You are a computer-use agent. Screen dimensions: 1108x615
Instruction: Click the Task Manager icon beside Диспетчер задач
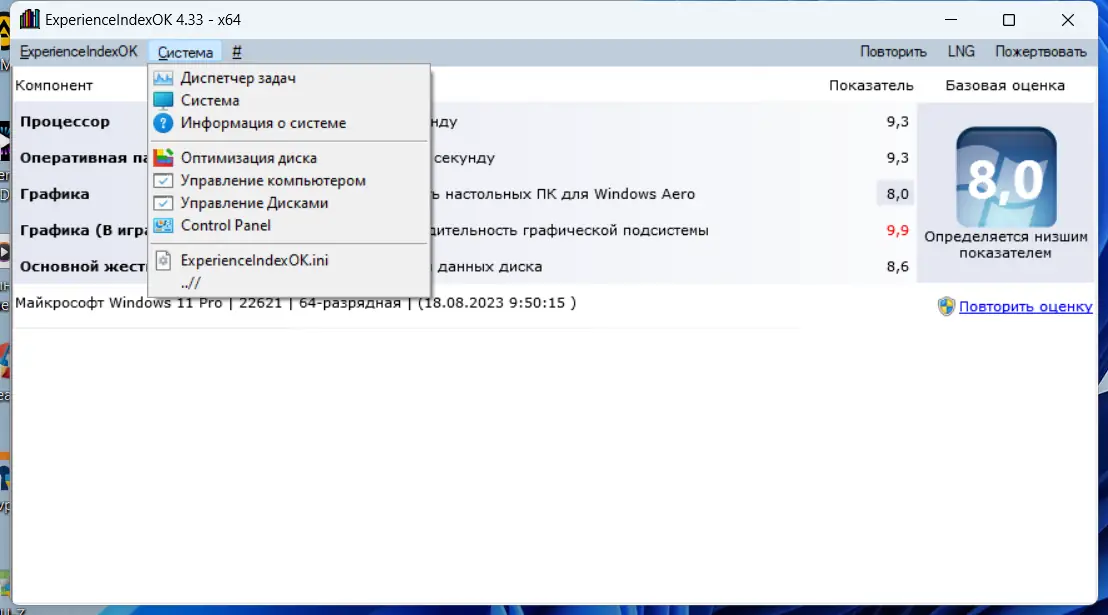click(163, 78)
